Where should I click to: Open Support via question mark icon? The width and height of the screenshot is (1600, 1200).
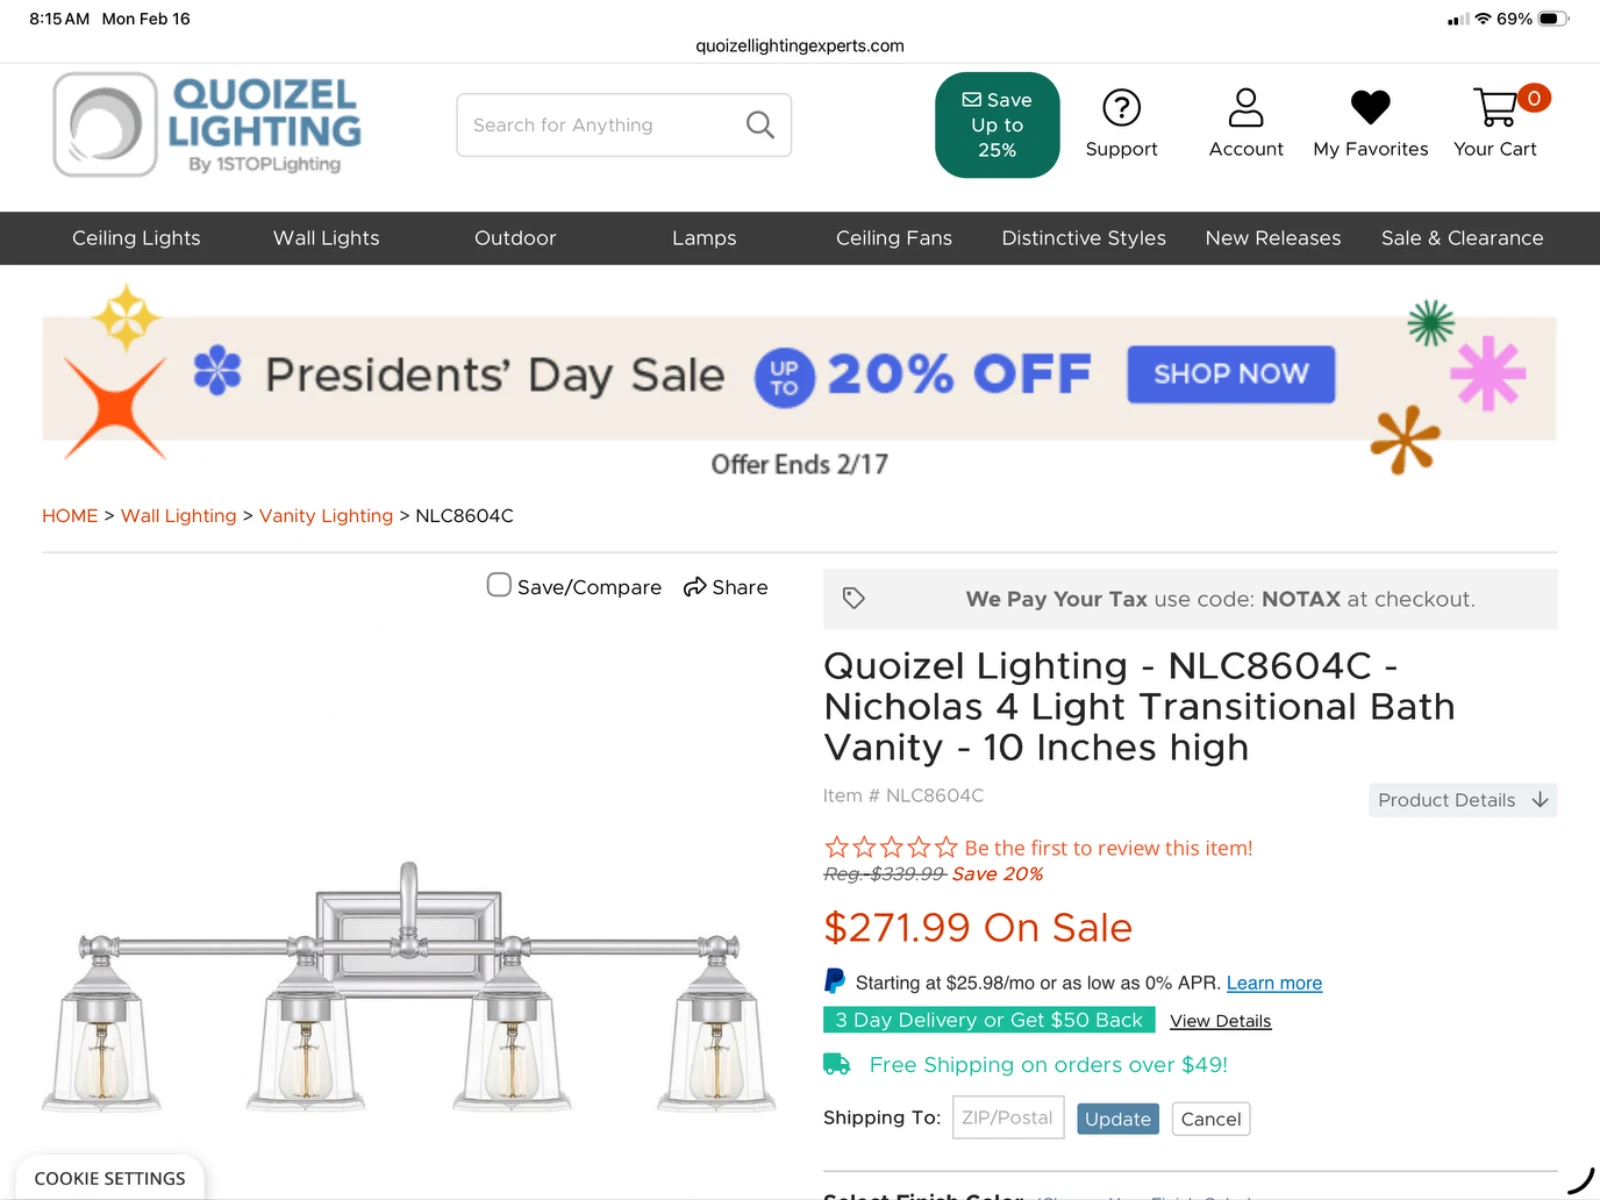[1121, 108]
